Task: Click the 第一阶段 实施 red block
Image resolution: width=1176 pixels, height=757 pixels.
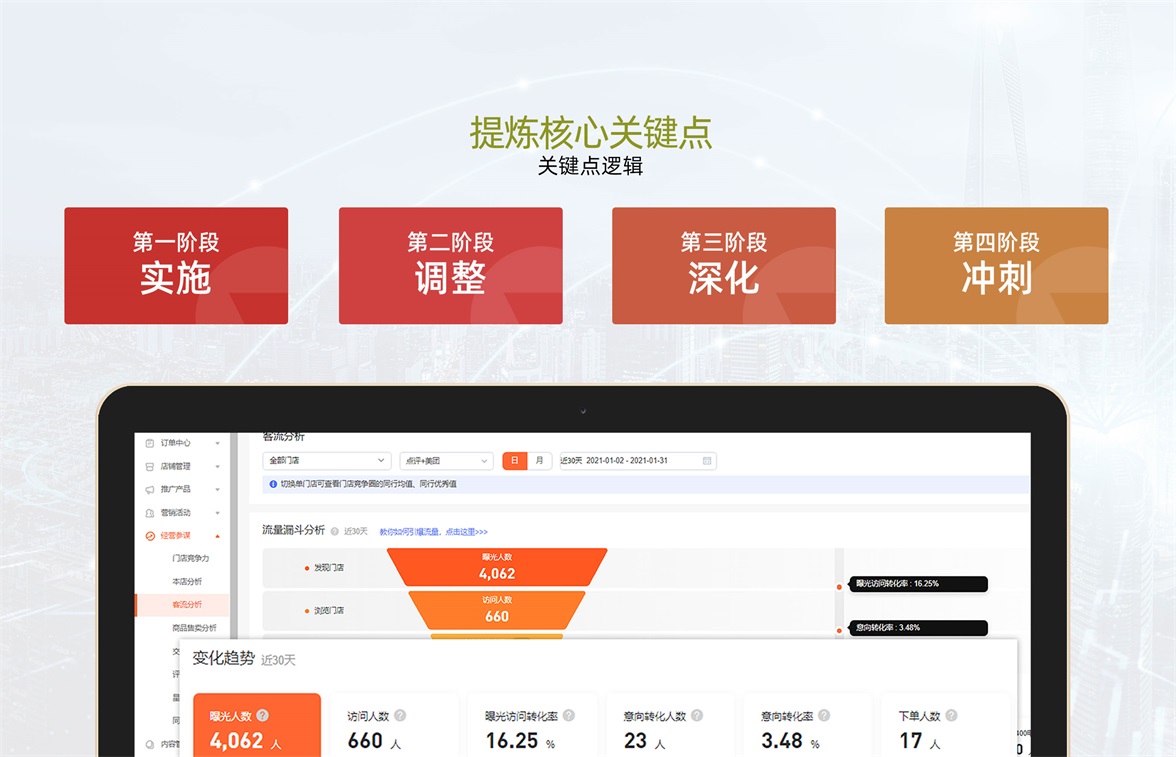Action: click(x=176, y=266)
